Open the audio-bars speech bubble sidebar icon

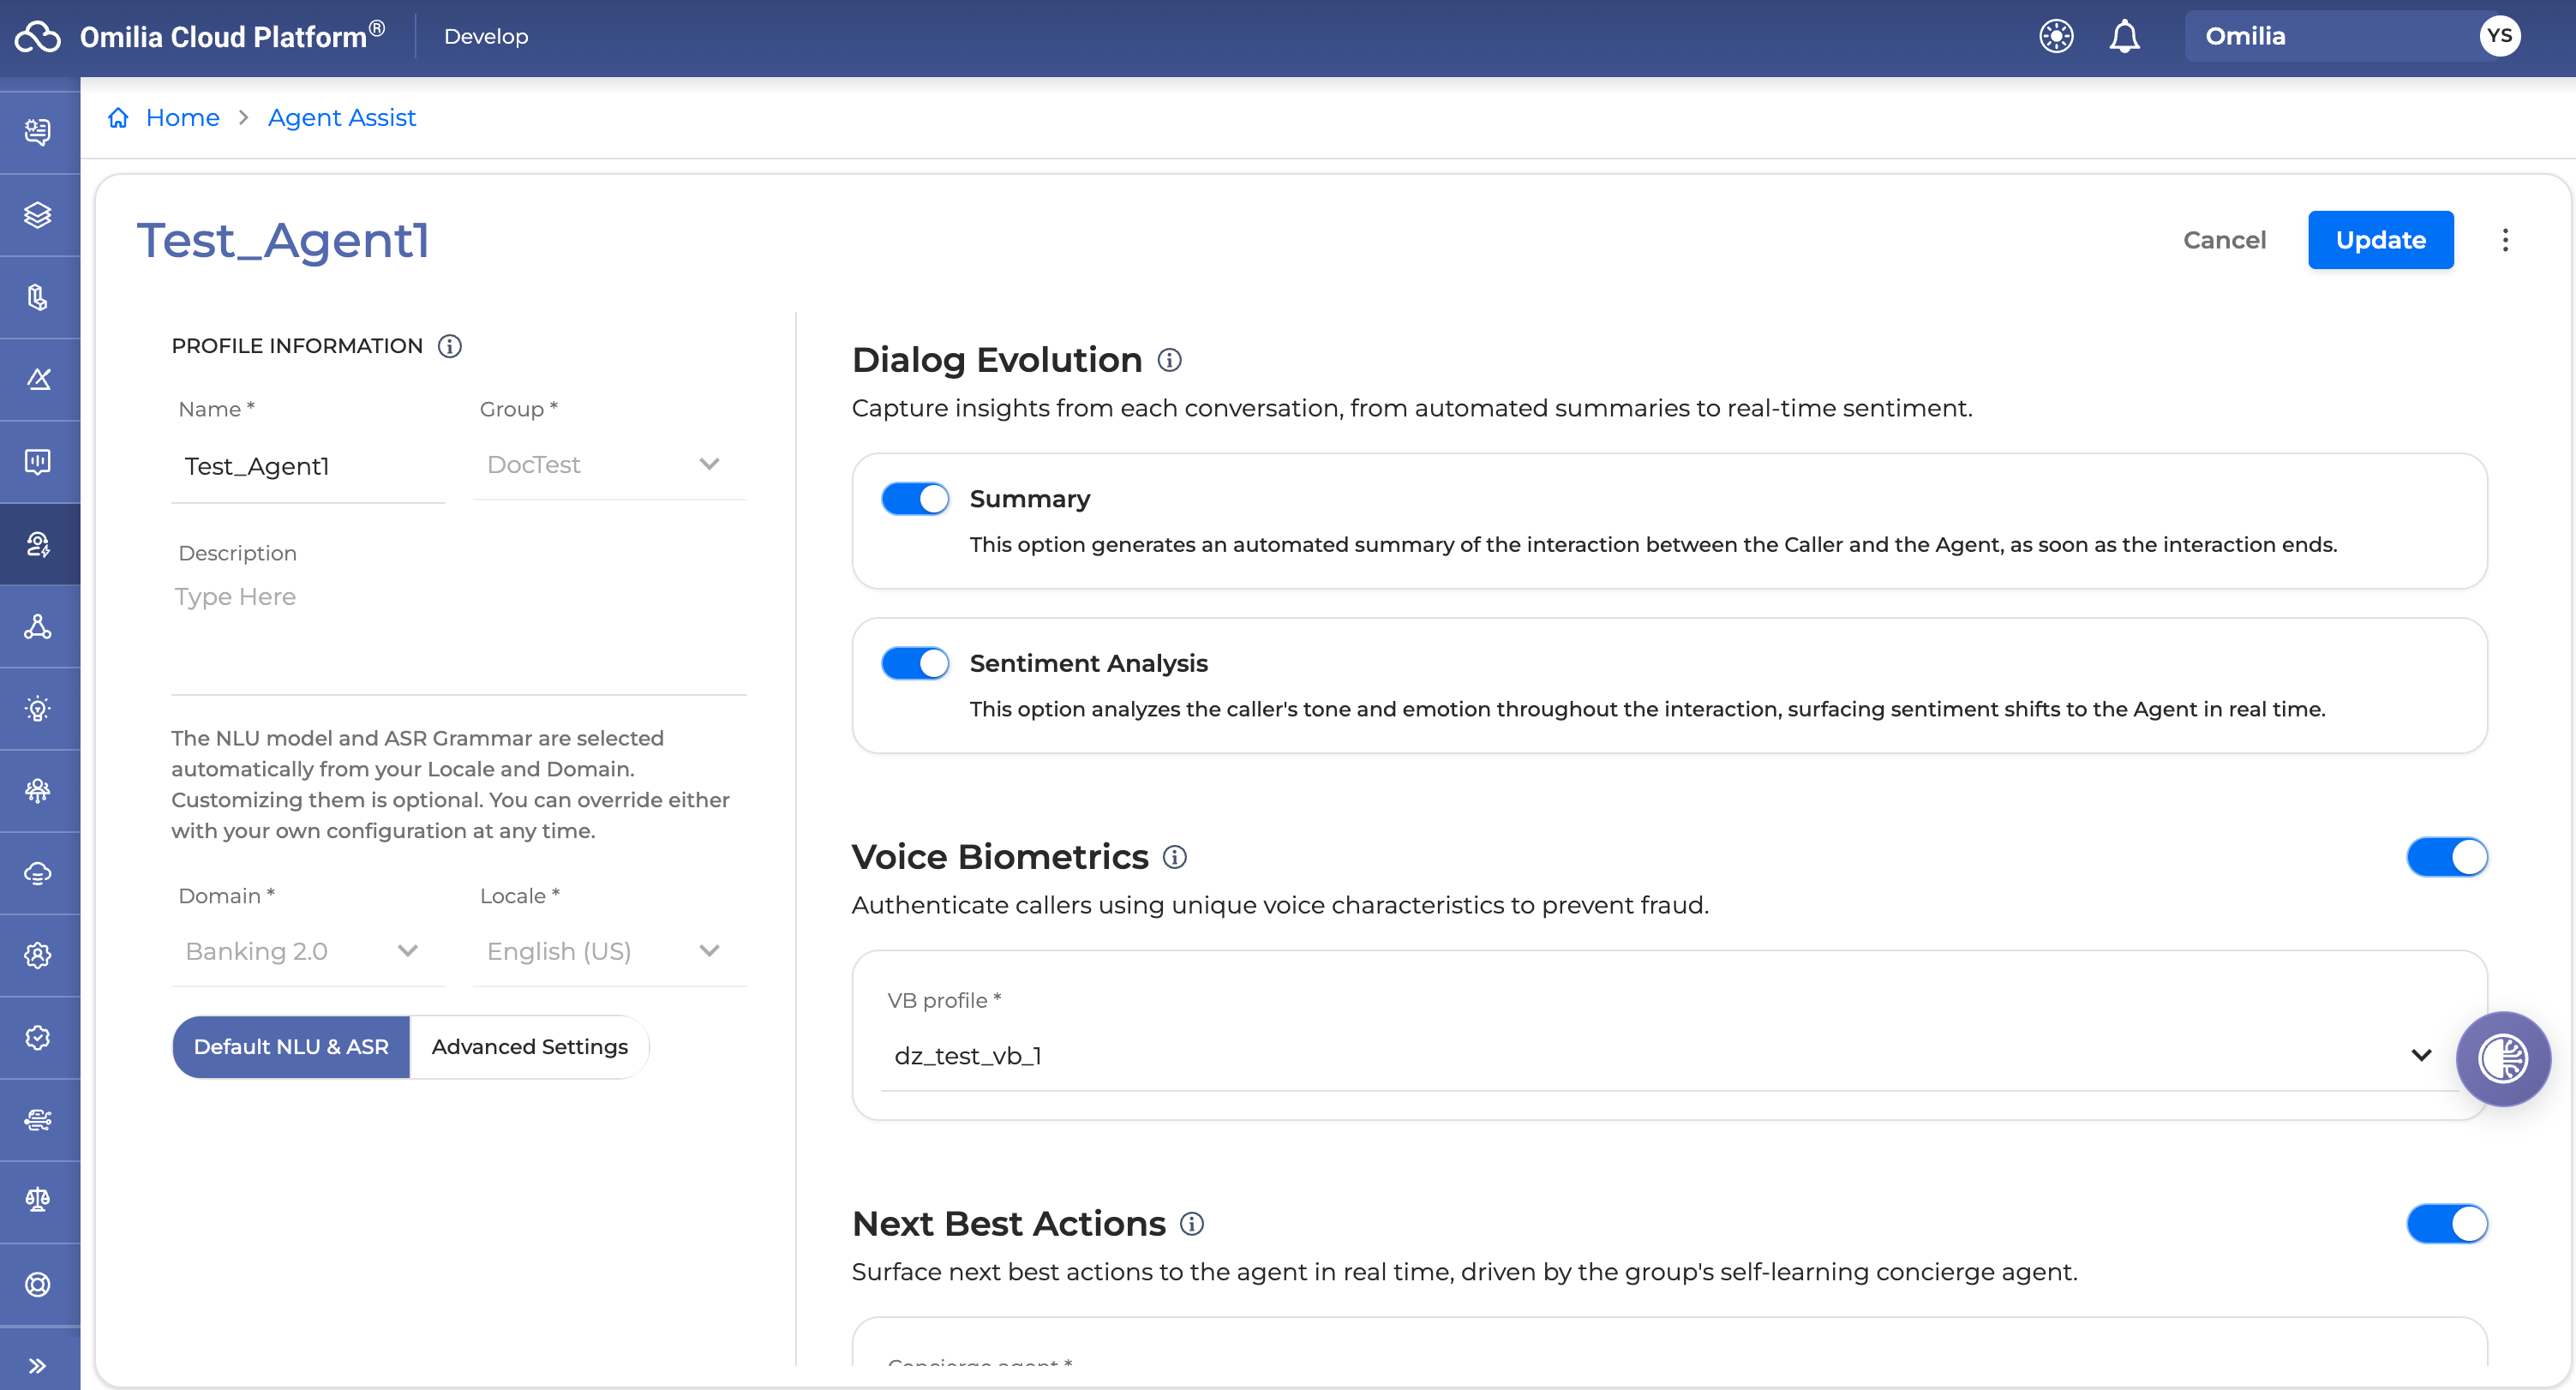(x=38, y=461)
